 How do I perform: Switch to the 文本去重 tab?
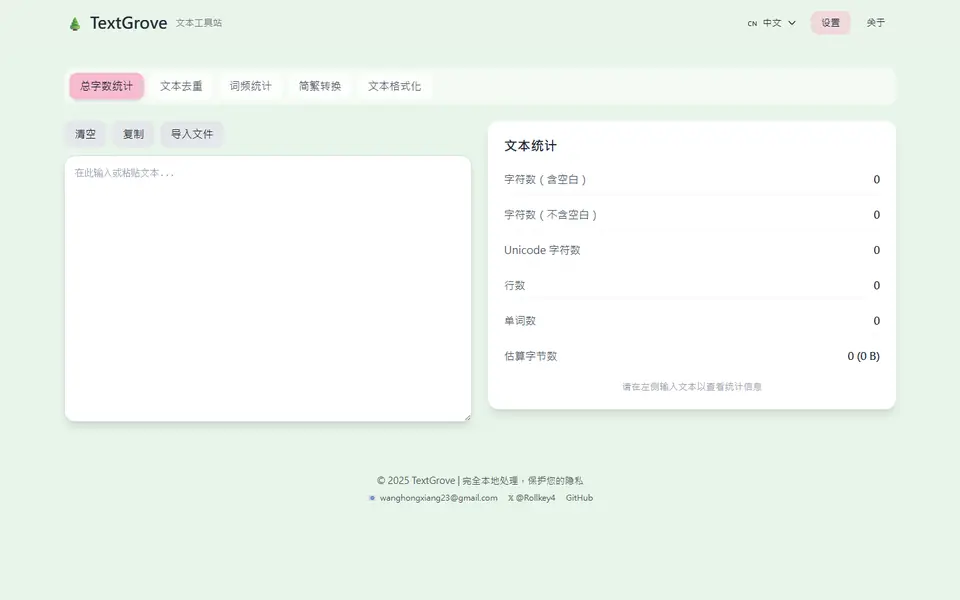[181, 86]
